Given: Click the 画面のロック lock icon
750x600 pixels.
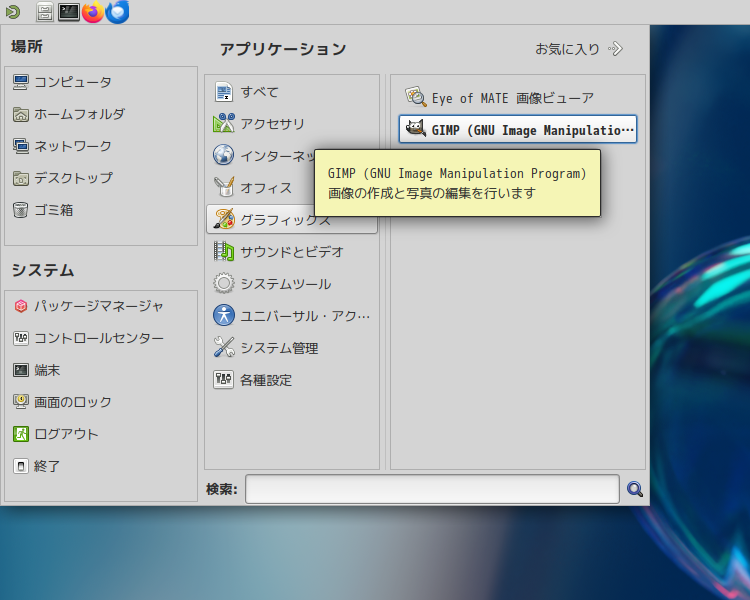Looking at the screenshot, I should point(21,402).
